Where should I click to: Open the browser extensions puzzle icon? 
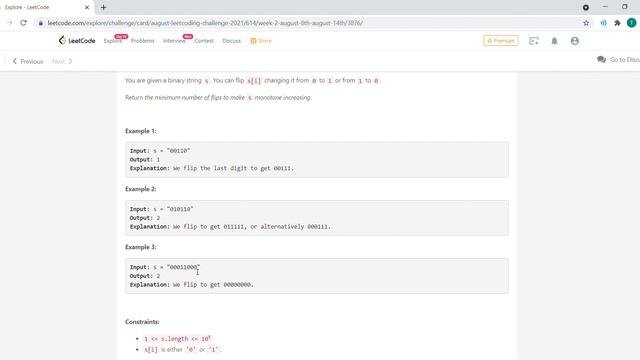(617, 23)
